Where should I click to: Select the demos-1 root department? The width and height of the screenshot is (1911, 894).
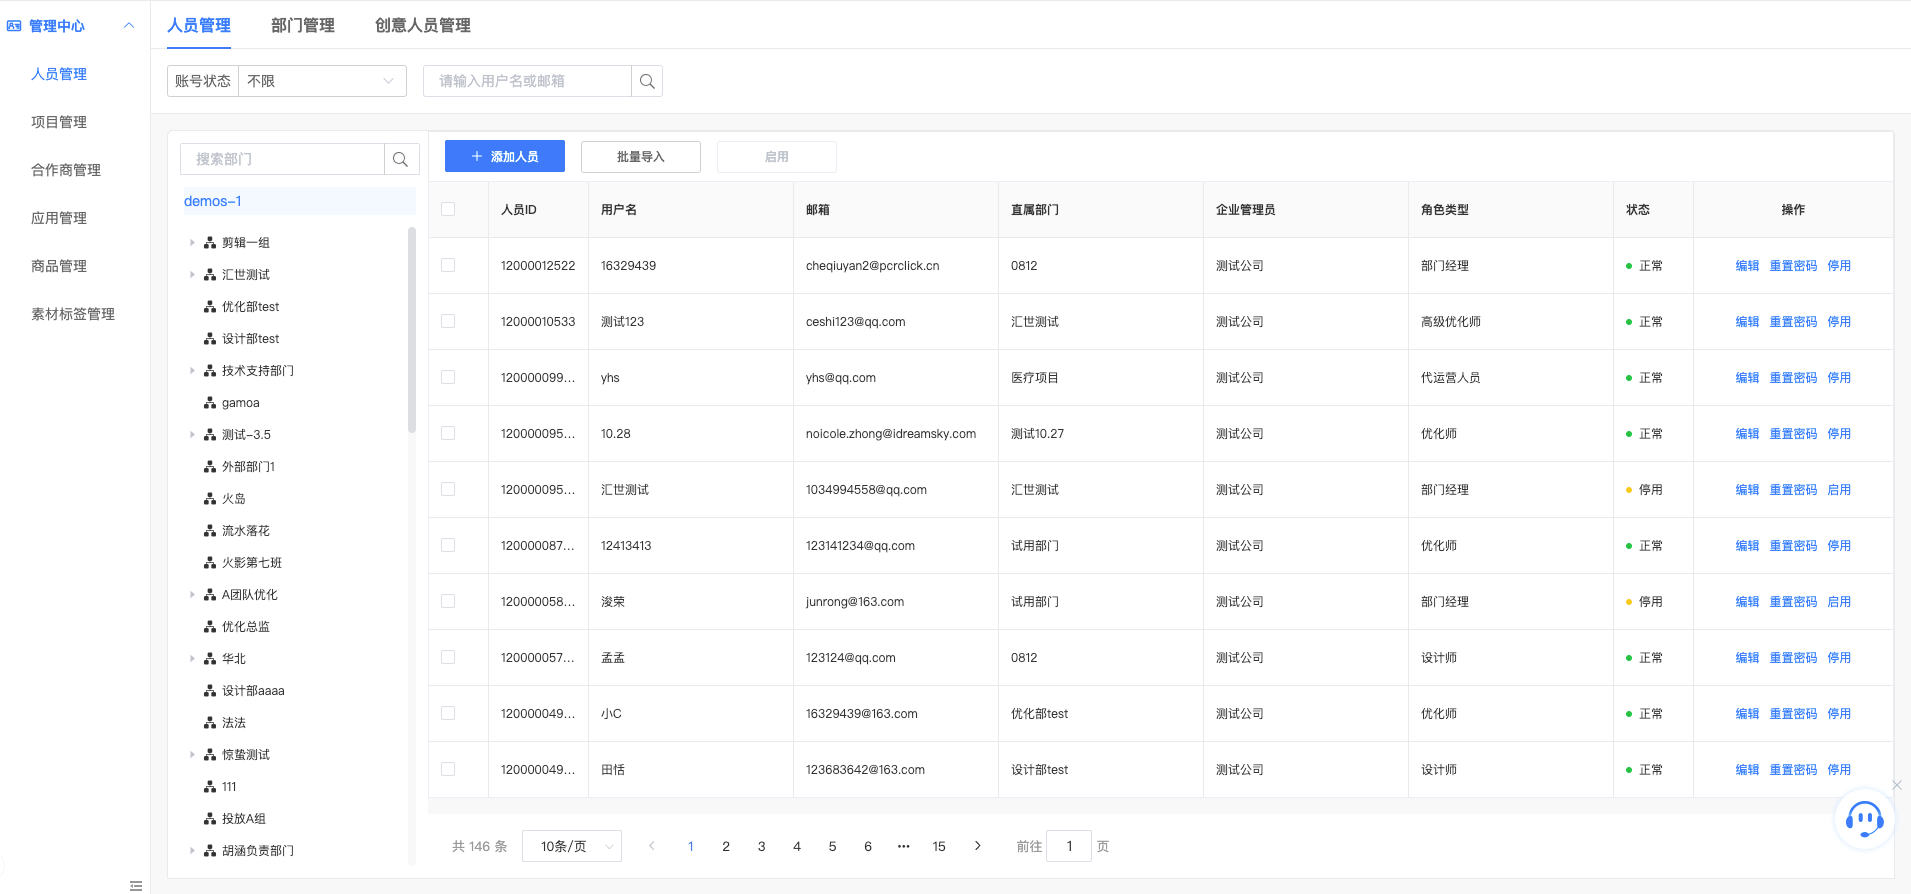pos(298,201)
